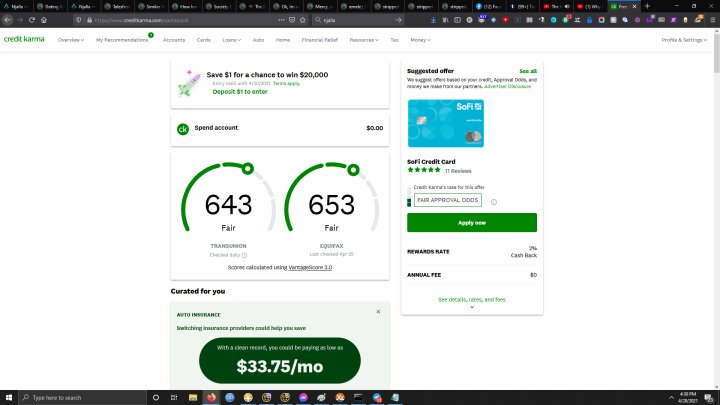Viewport: 720px width, 405px height.
Task: Dismiss the Auto Insurance card with X
Action: click(378, 311)
